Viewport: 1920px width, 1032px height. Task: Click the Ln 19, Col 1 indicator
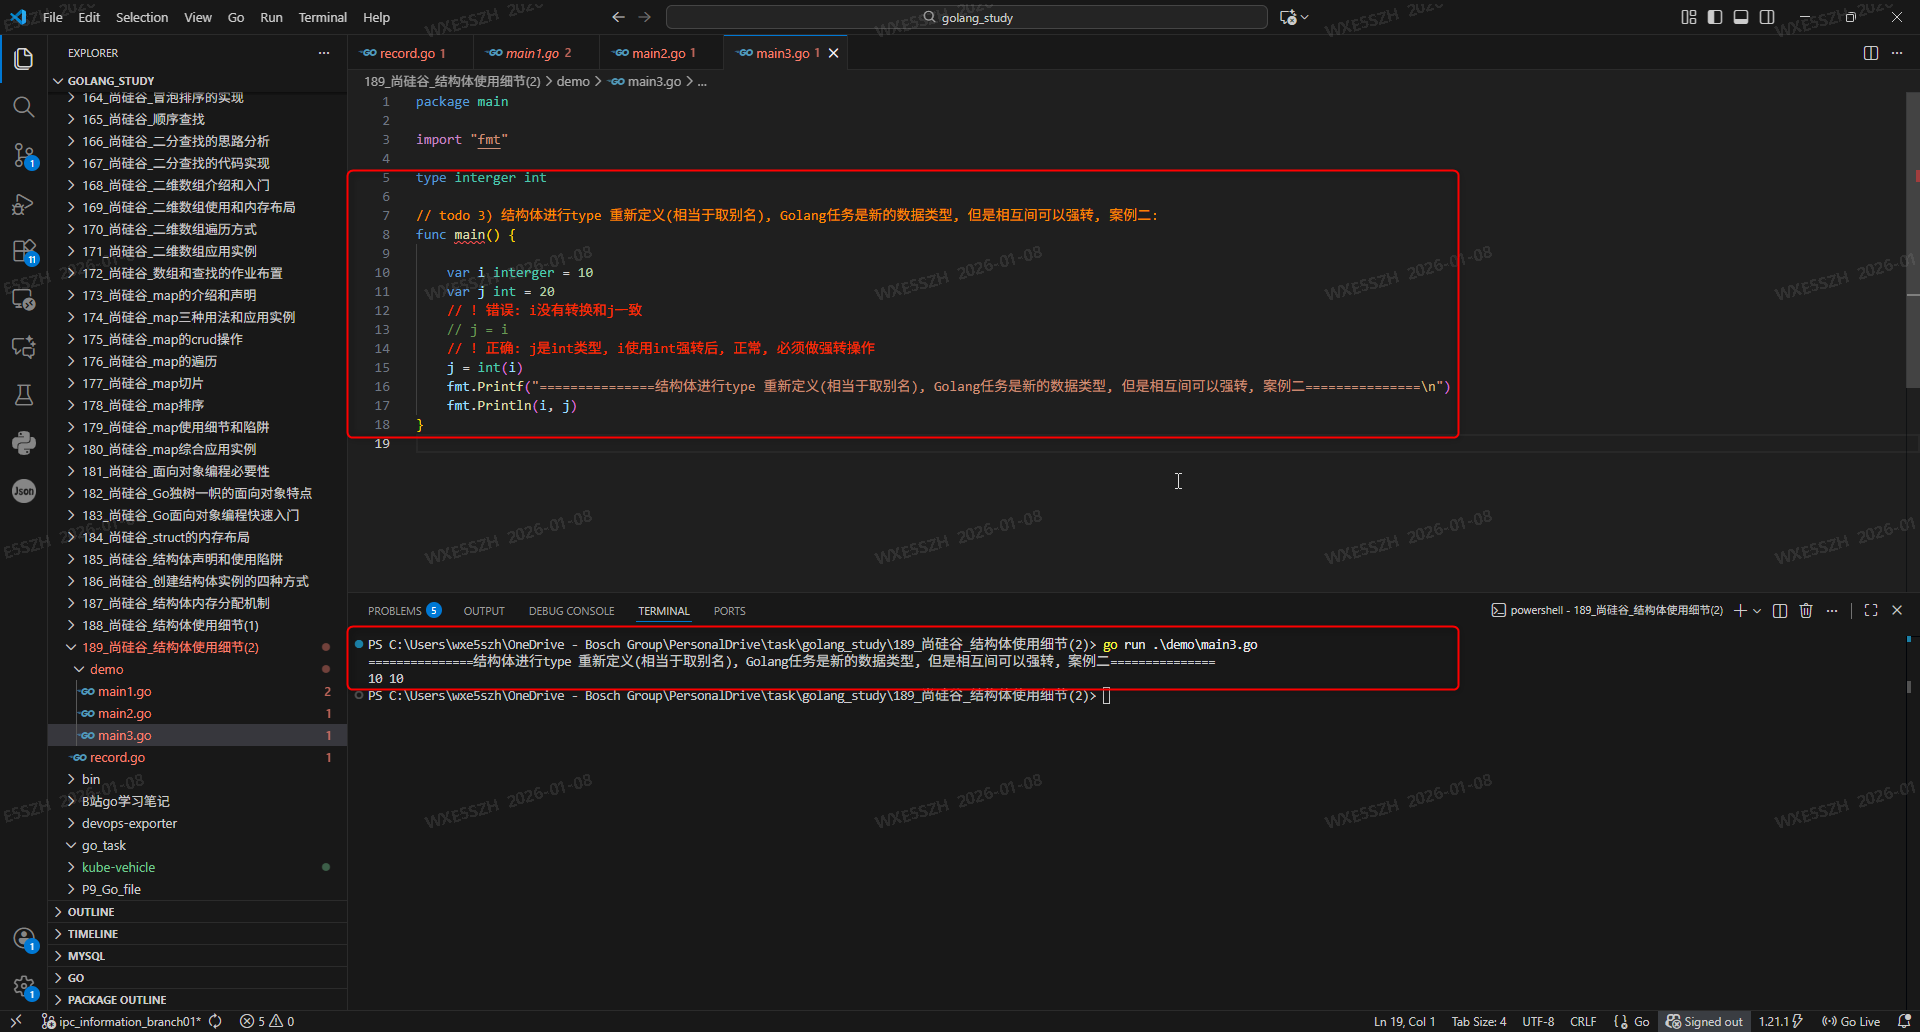point(1404,1021)
